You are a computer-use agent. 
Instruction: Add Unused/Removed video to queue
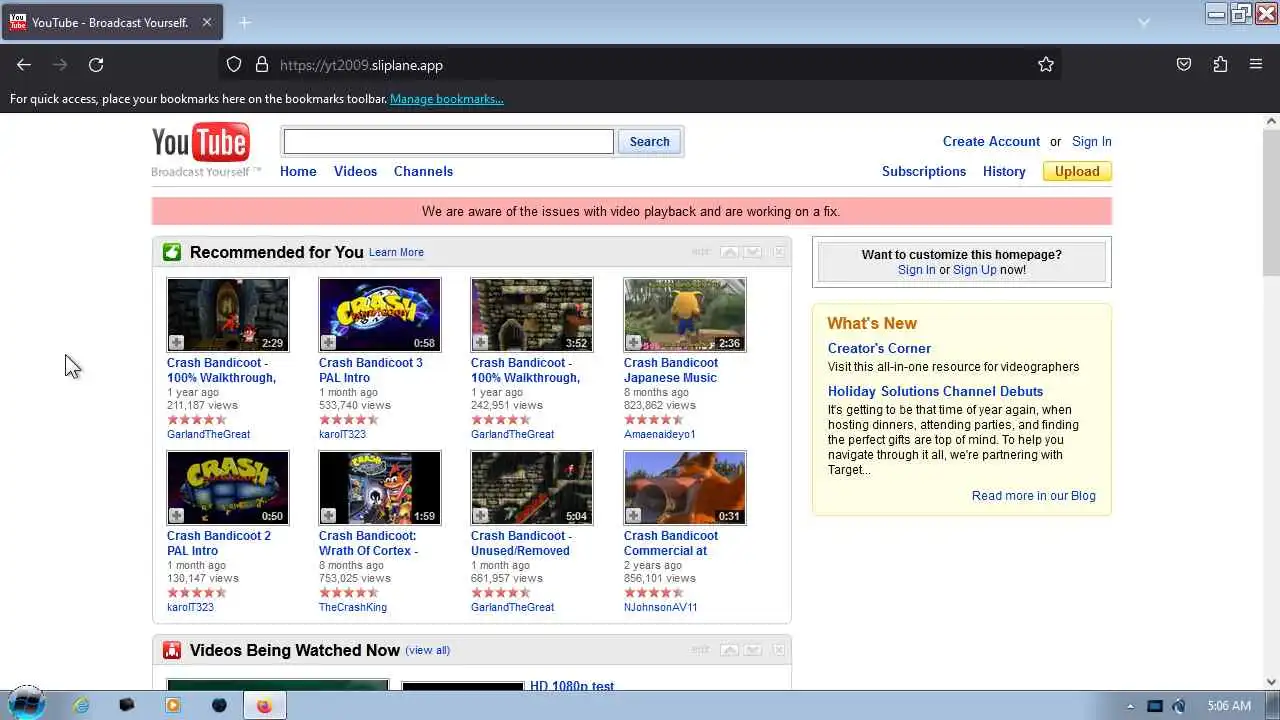pyautogui.click(x=480, y=516)
